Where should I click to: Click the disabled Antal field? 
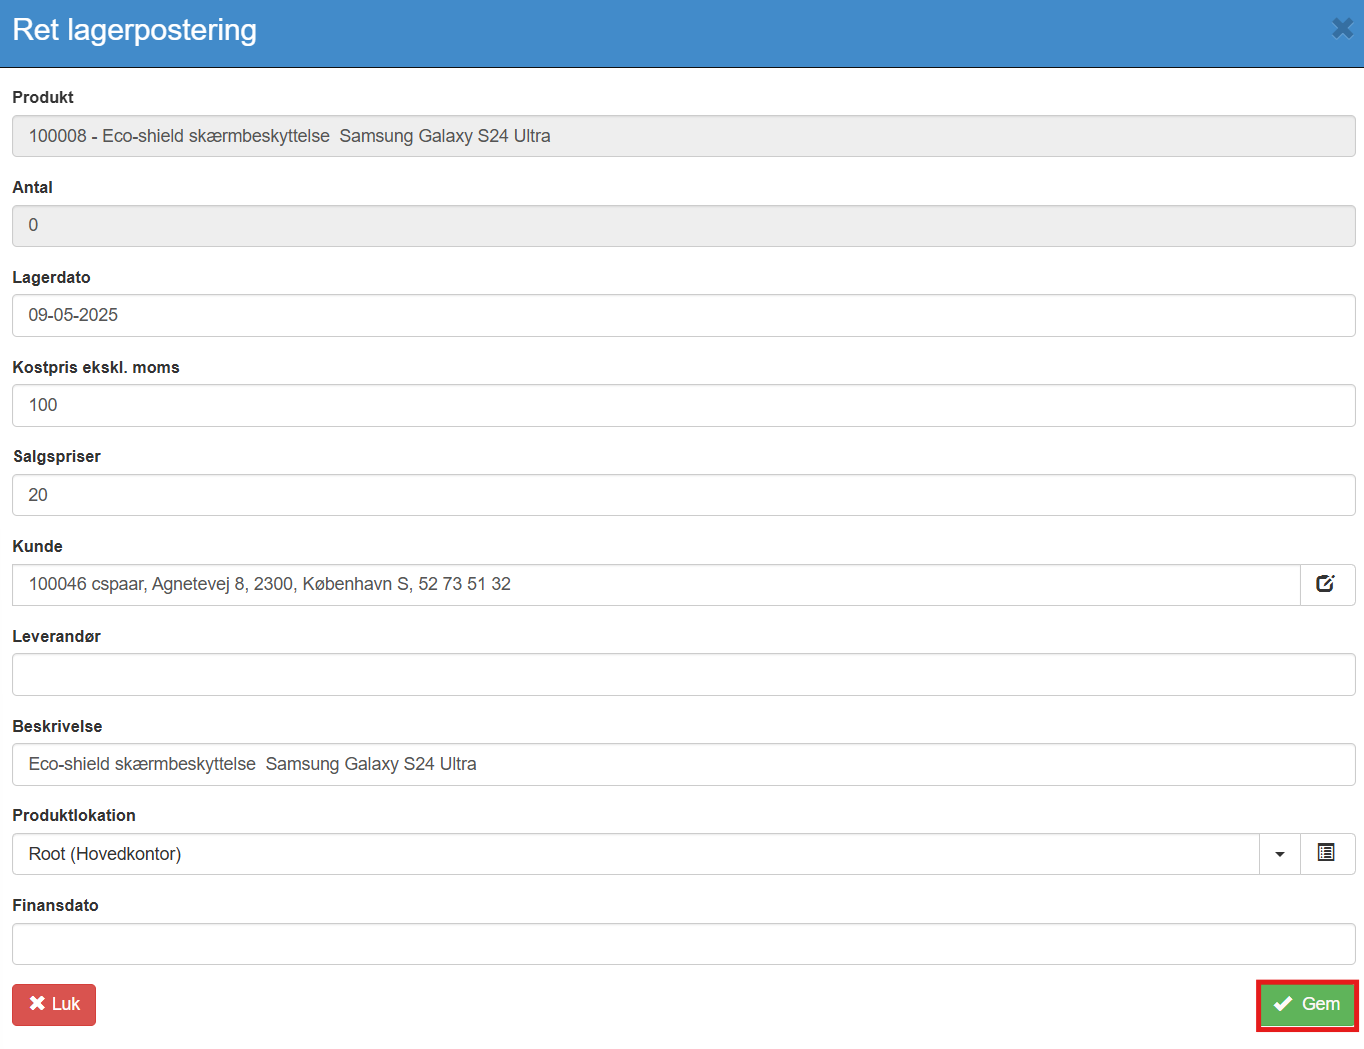click(684, 226)
